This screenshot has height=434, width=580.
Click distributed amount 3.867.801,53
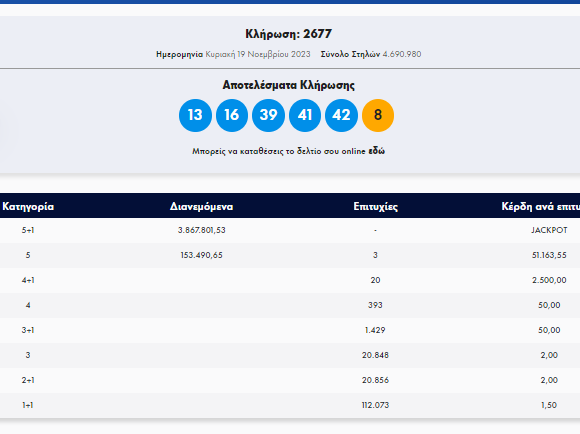(x=202, y=230)
